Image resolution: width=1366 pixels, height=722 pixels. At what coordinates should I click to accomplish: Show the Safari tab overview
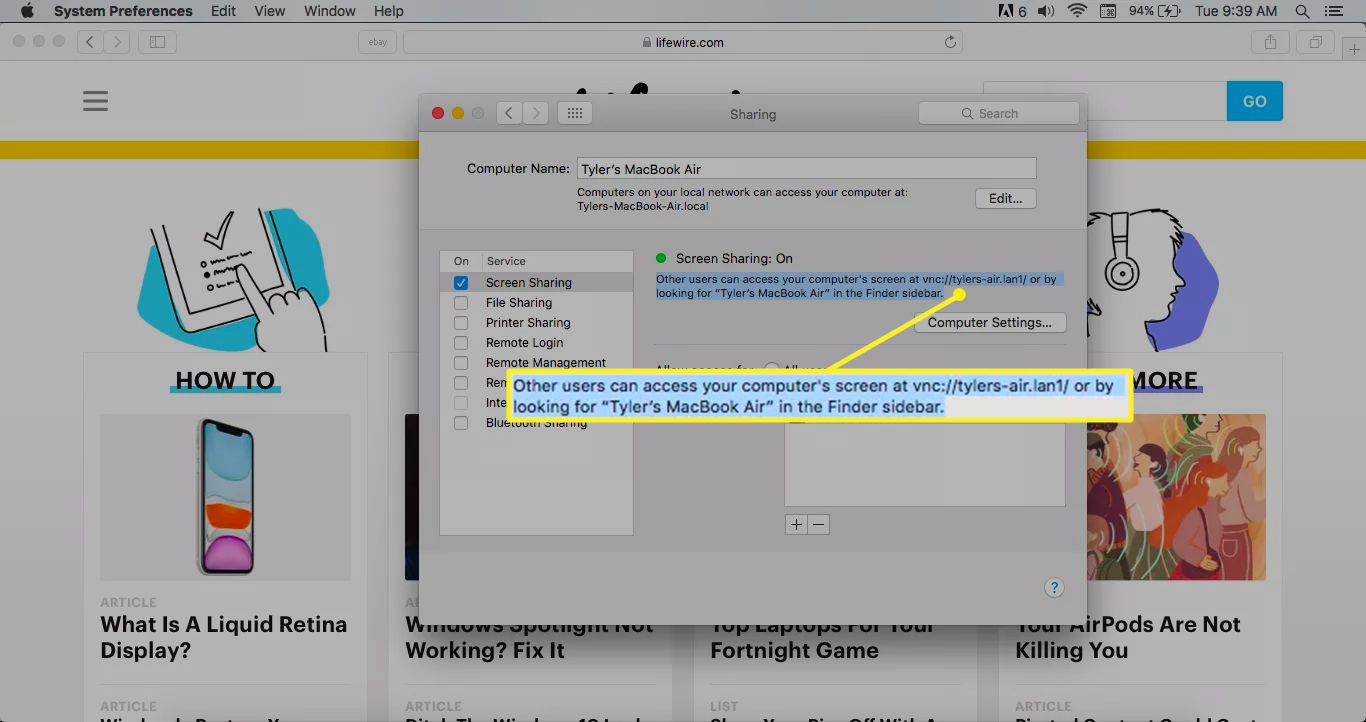[1315, 42]
